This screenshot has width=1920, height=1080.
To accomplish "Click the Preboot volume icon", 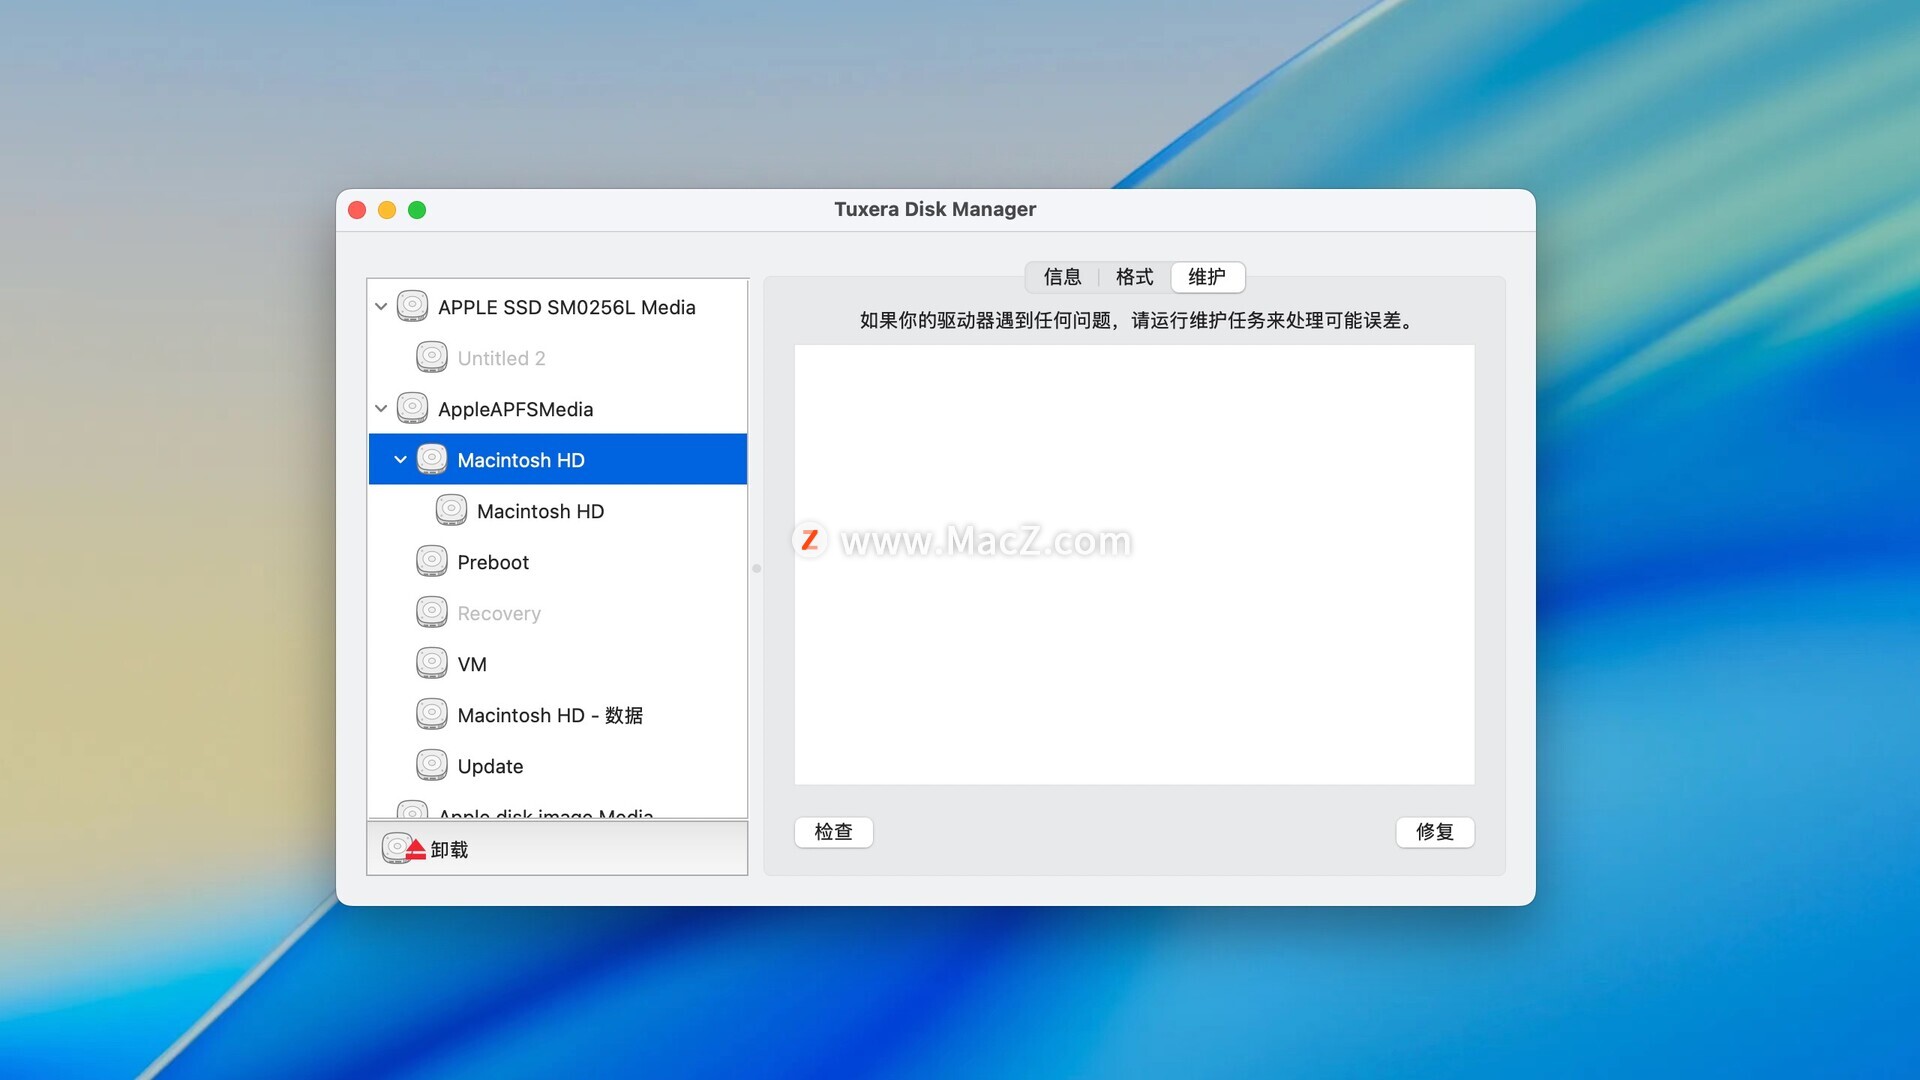I will point(432,561).
